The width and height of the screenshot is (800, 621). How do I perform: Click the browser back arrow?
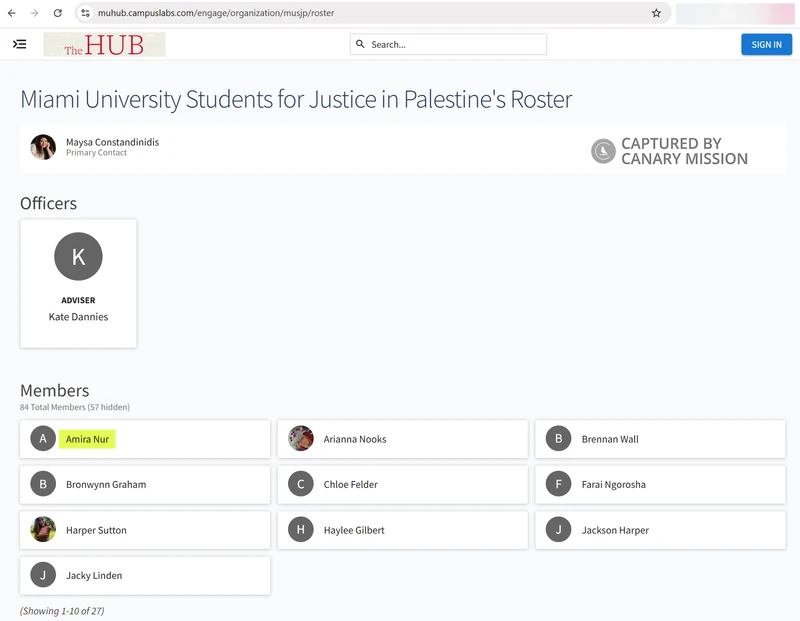12,13
